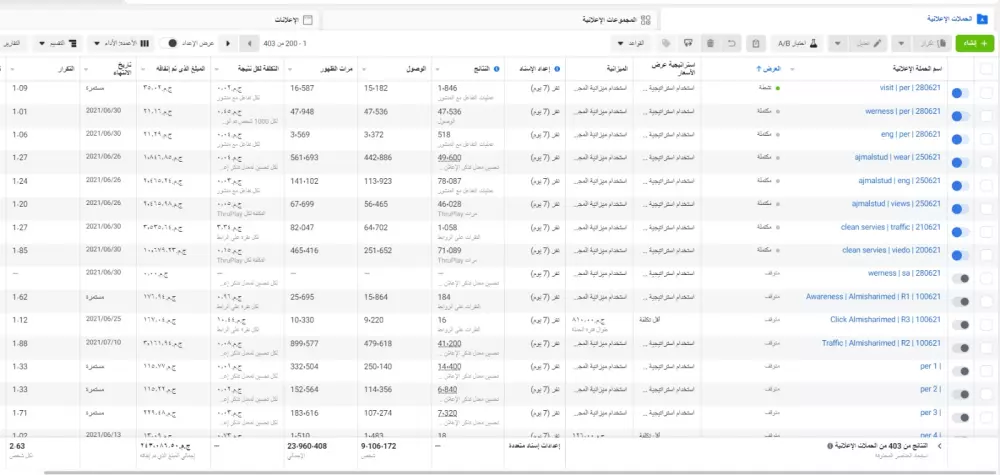Image resolution: width=1000 pixels, height=475 pixels.
Task: Click the Ads tab square icon
Action: tap(308, 20)
